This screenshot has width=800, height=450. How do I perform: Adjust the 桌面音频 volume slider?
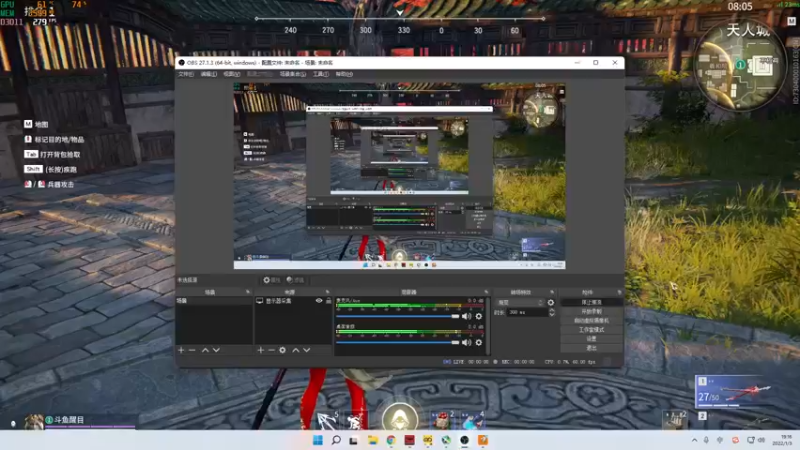(x=397, y=342)
